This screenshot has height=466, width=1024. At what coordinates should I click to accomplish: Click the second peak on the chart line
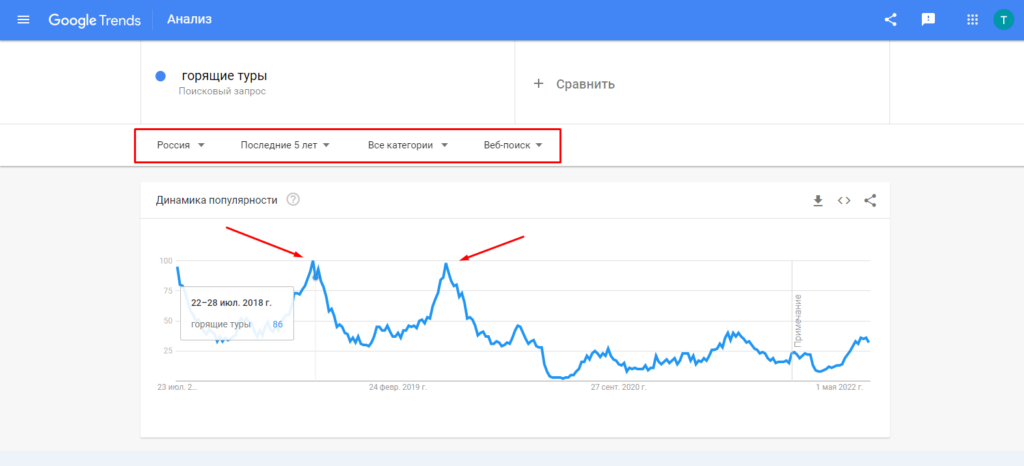coord(446,264)
